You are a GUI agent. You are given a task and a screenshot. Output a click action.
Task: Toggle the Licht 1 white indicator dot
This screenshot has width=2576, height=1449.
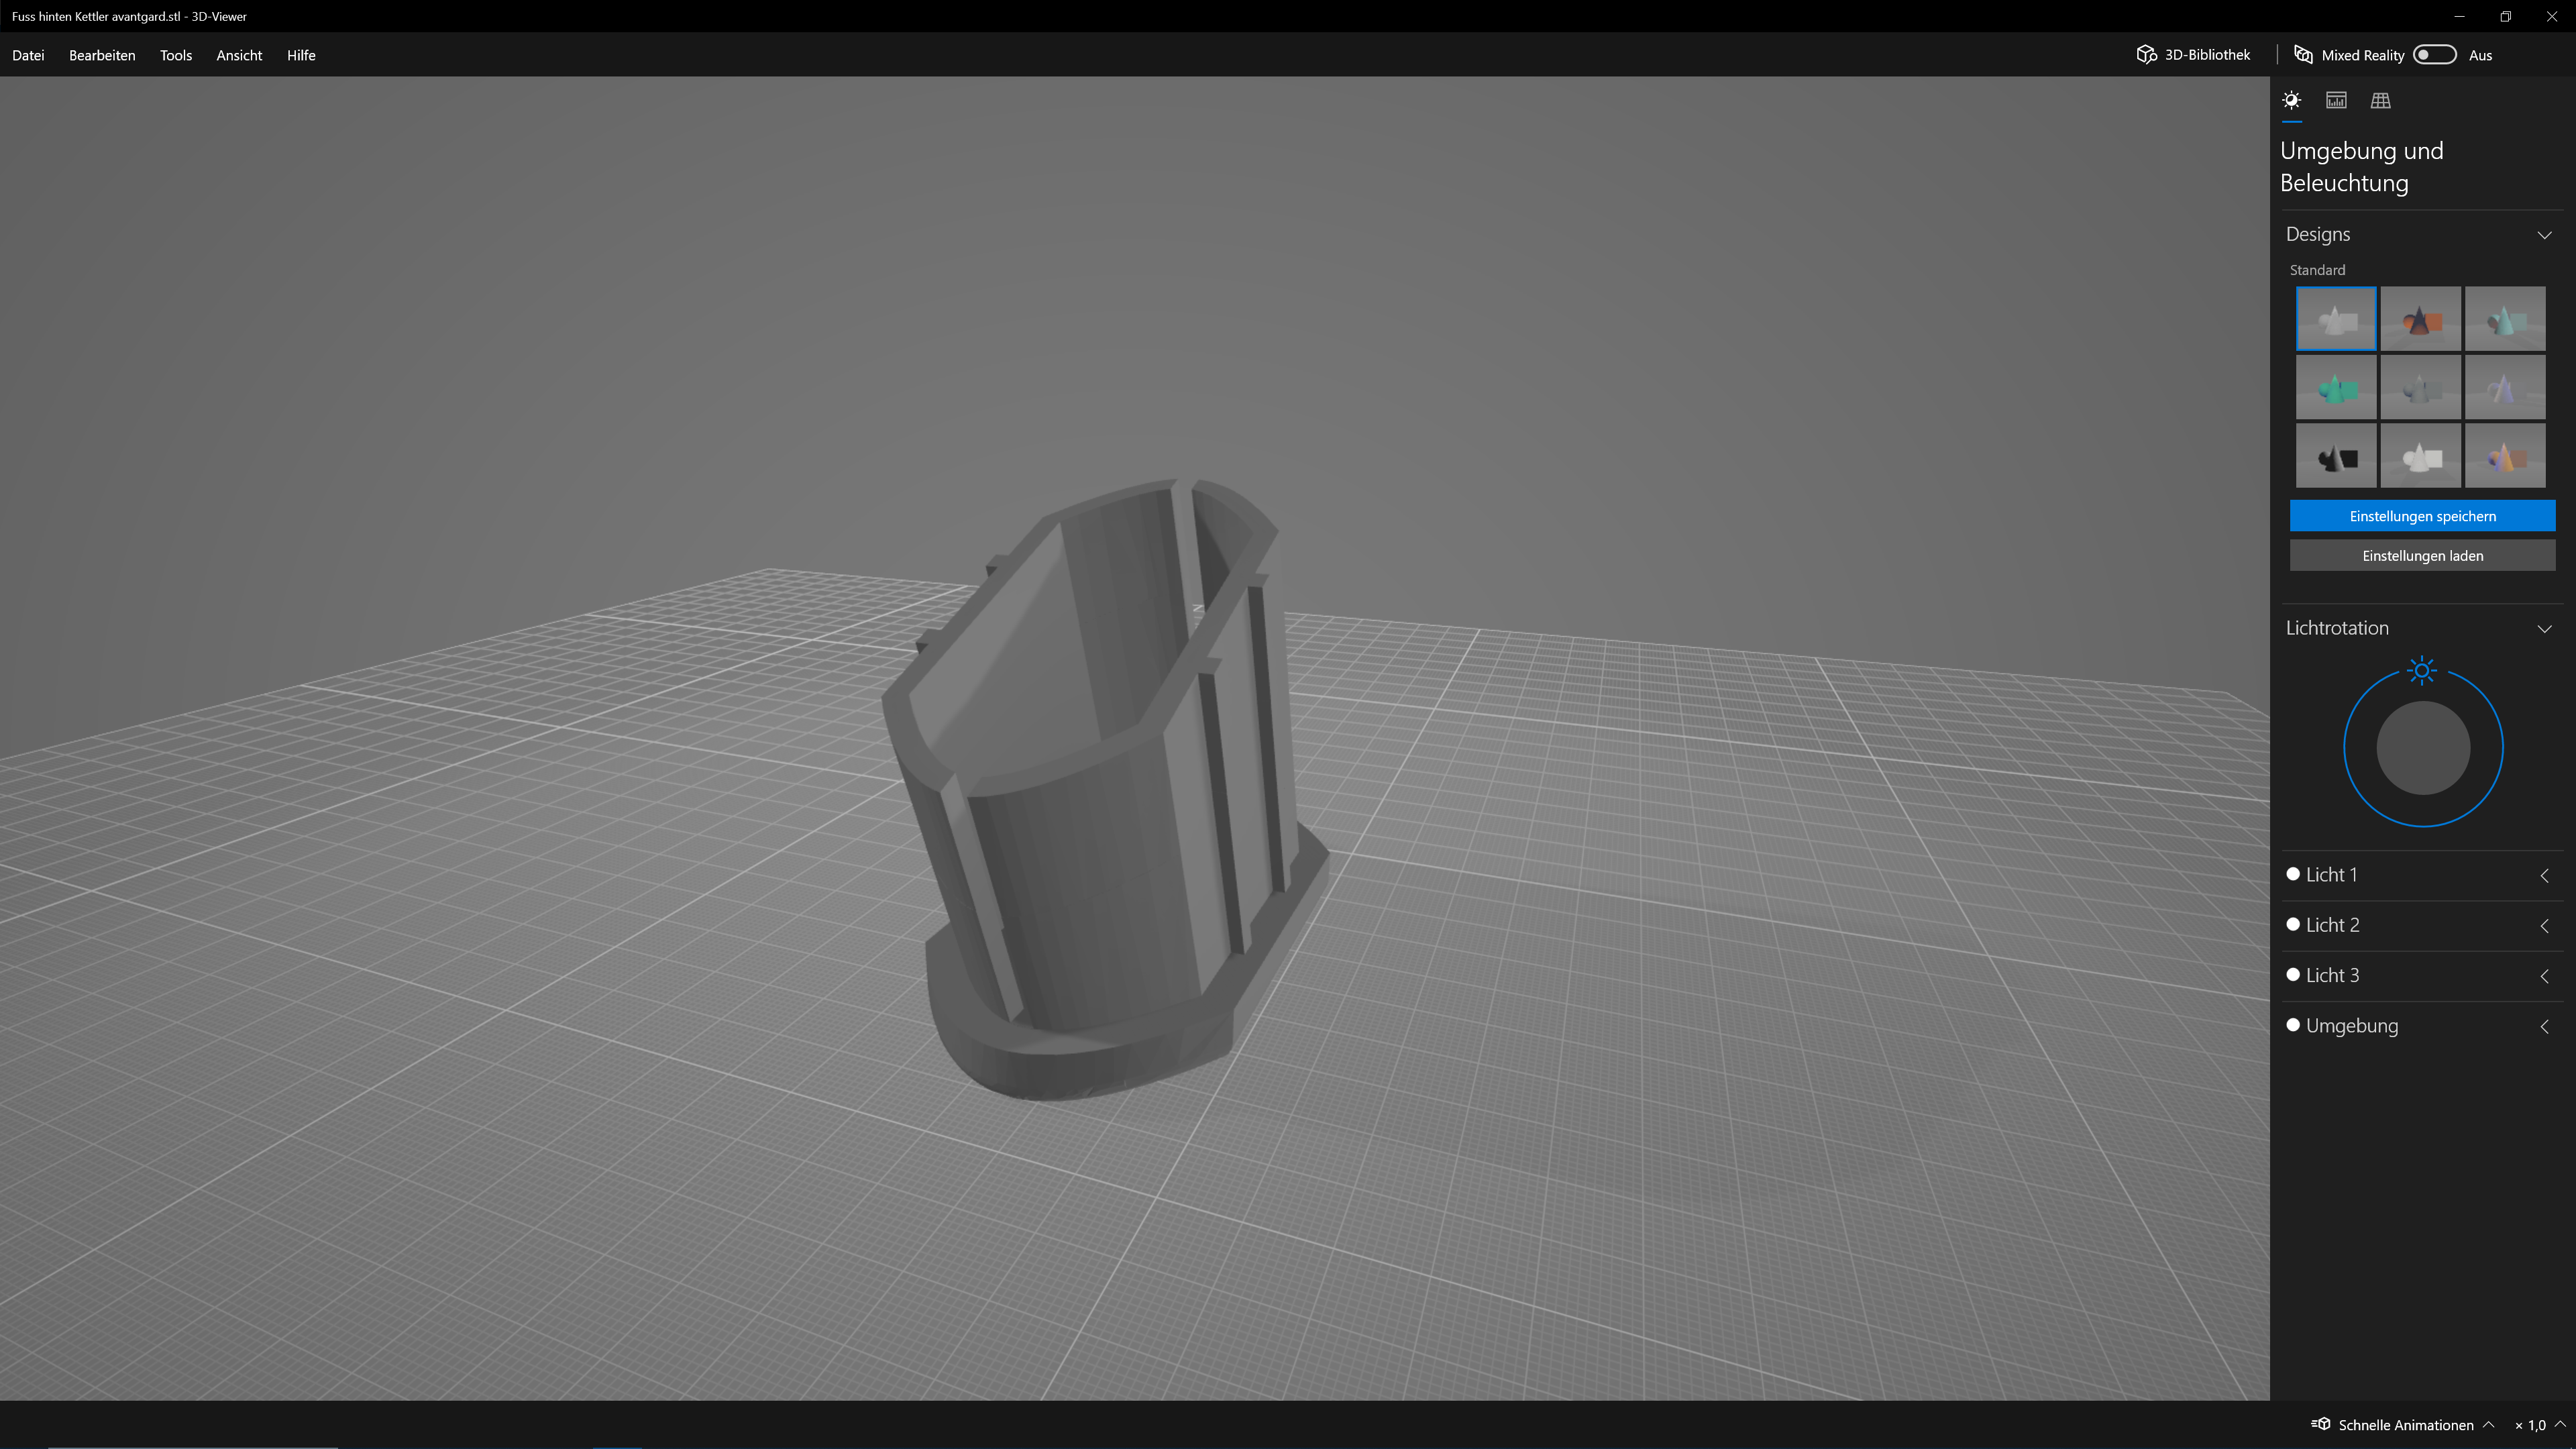2293,874
